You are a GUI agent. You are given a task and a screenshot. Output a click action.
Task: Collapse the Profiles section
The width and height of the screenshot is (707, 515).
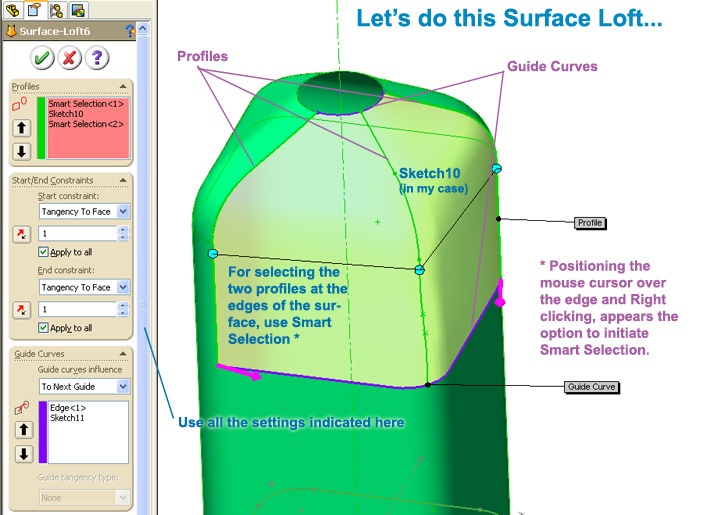point(123,86)
